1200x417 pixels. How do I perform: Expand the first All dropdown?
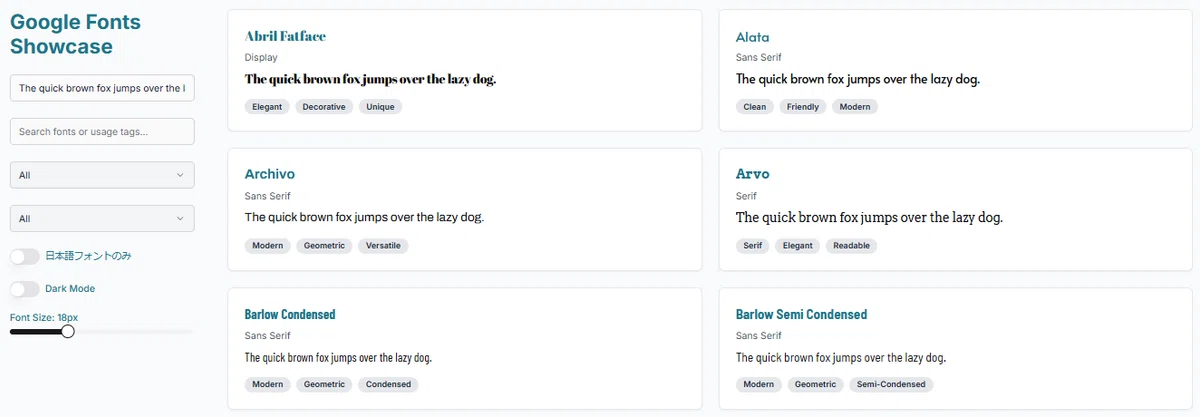102,175
